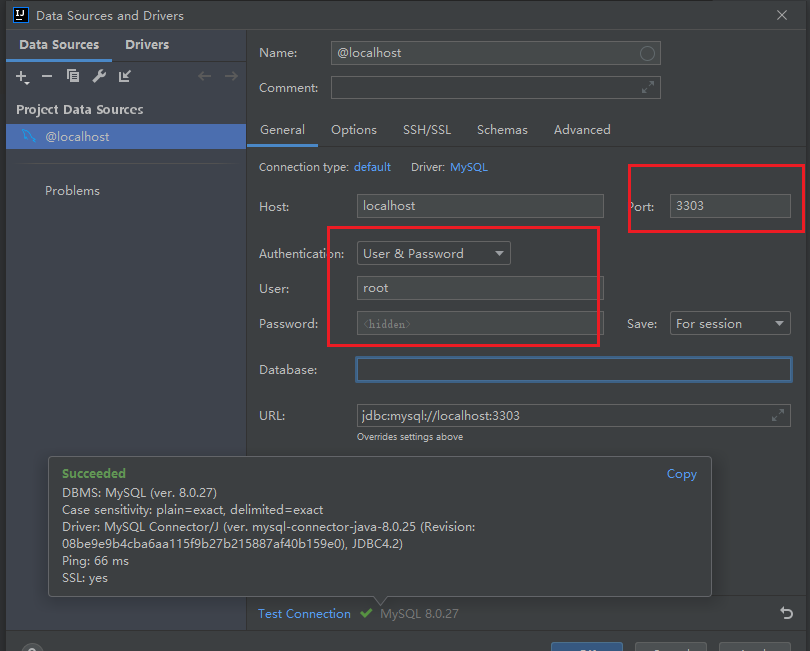Click the make global import arrow icon

124,76
